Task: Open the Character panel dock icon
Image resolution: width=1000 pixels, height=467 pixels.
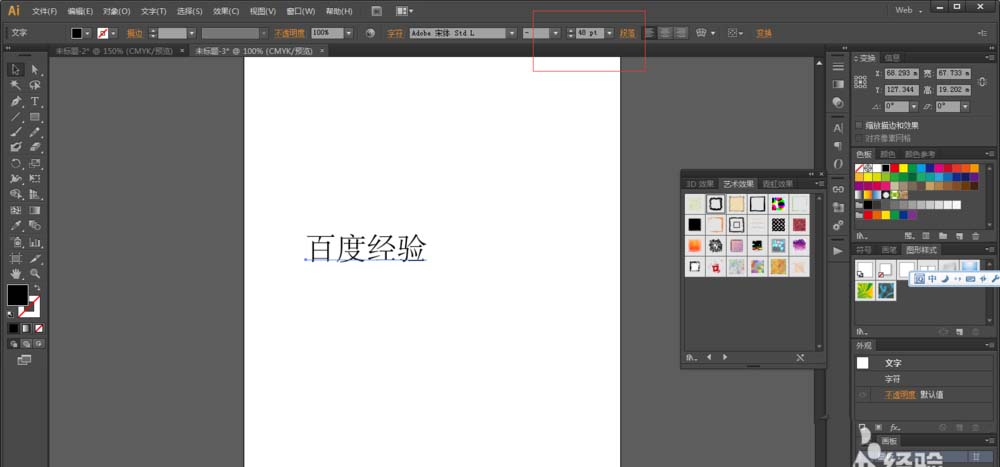Action: pyautogui.click(x=838, y=128)
